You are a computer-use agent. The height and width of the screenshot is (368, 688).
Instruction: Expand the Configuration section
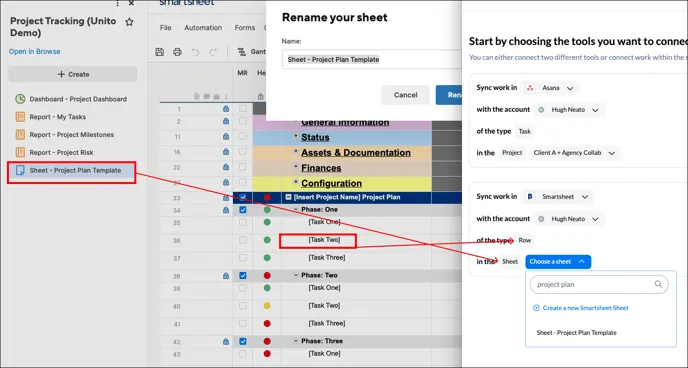[x=296, y=182]
